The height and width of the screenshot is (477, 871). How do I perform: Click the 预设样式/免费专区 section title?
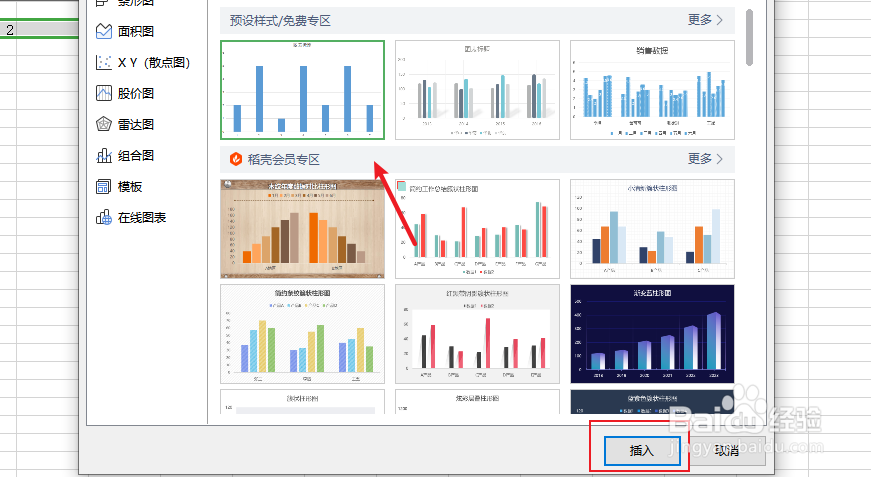(x=280, y=21)
